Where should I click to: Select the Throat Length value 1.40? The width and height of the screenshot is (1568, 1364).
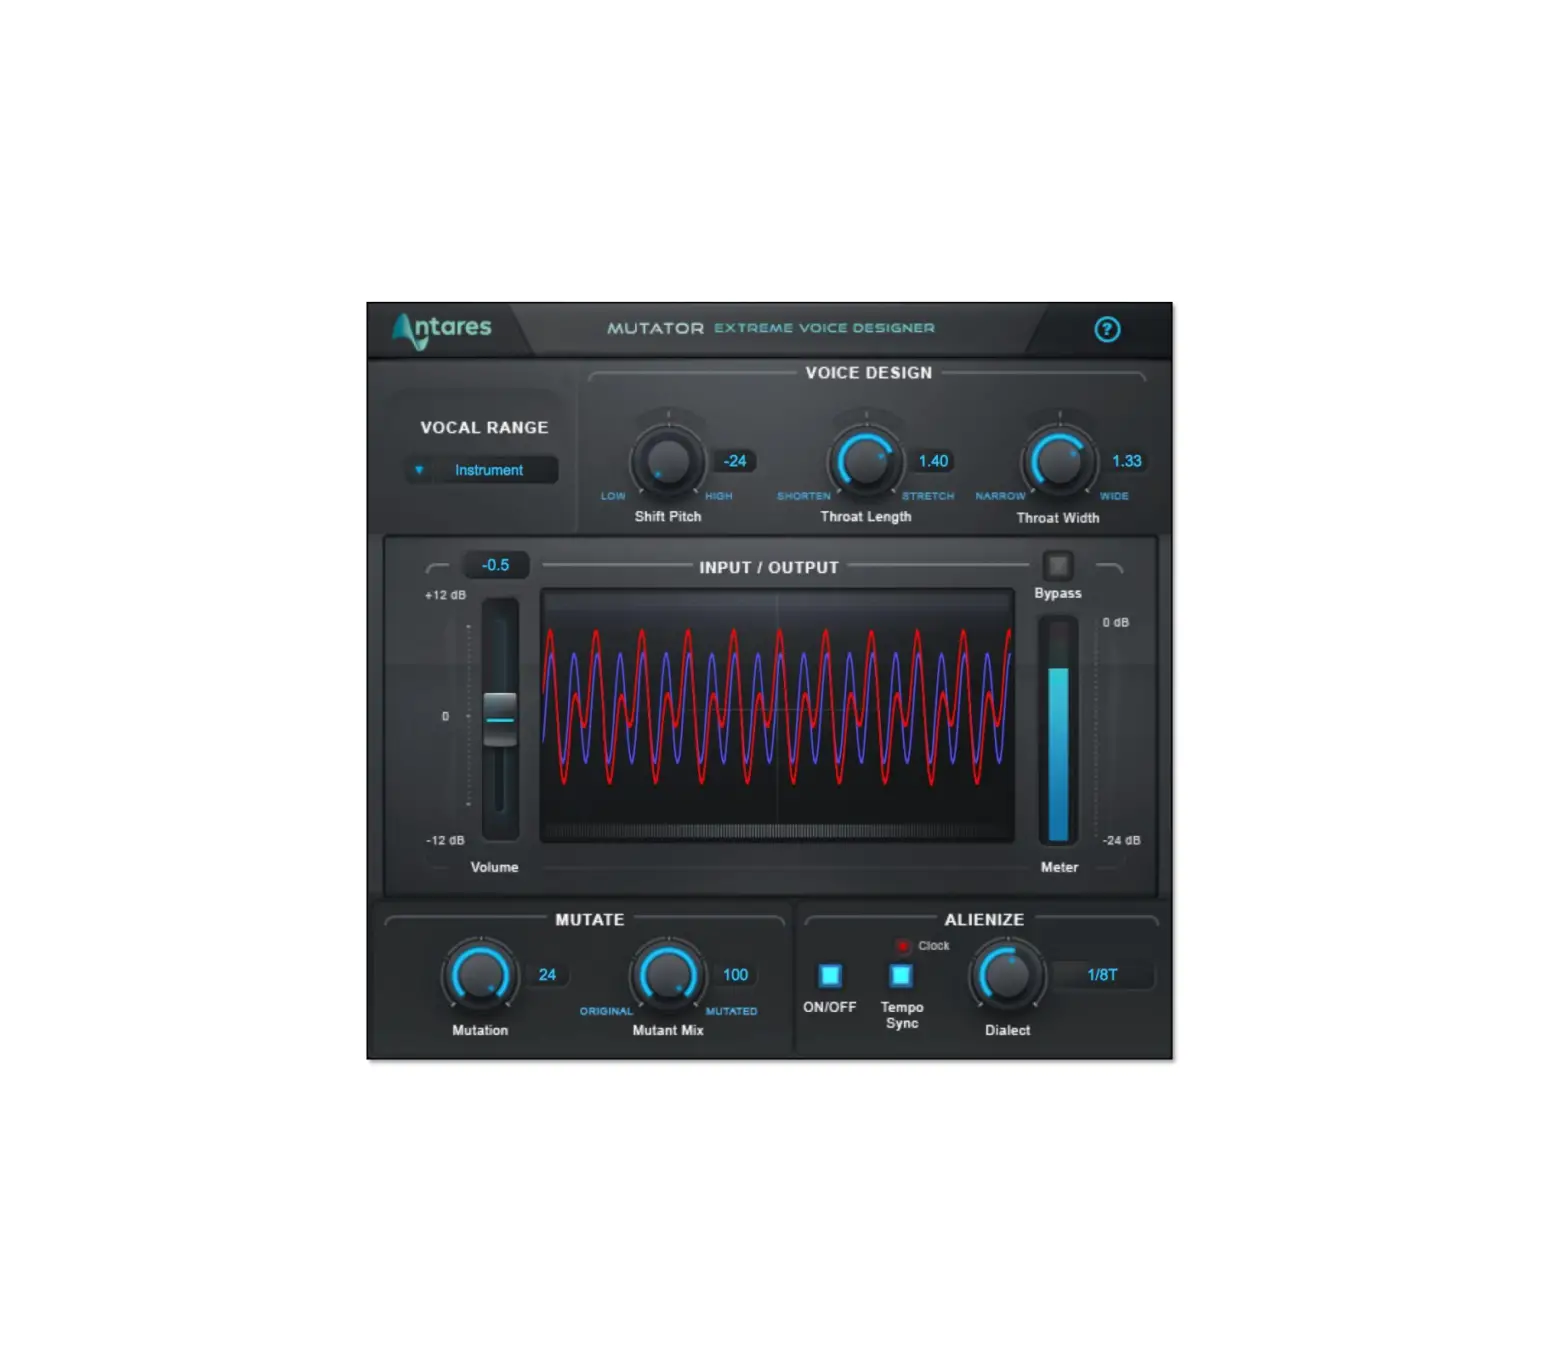933,461
